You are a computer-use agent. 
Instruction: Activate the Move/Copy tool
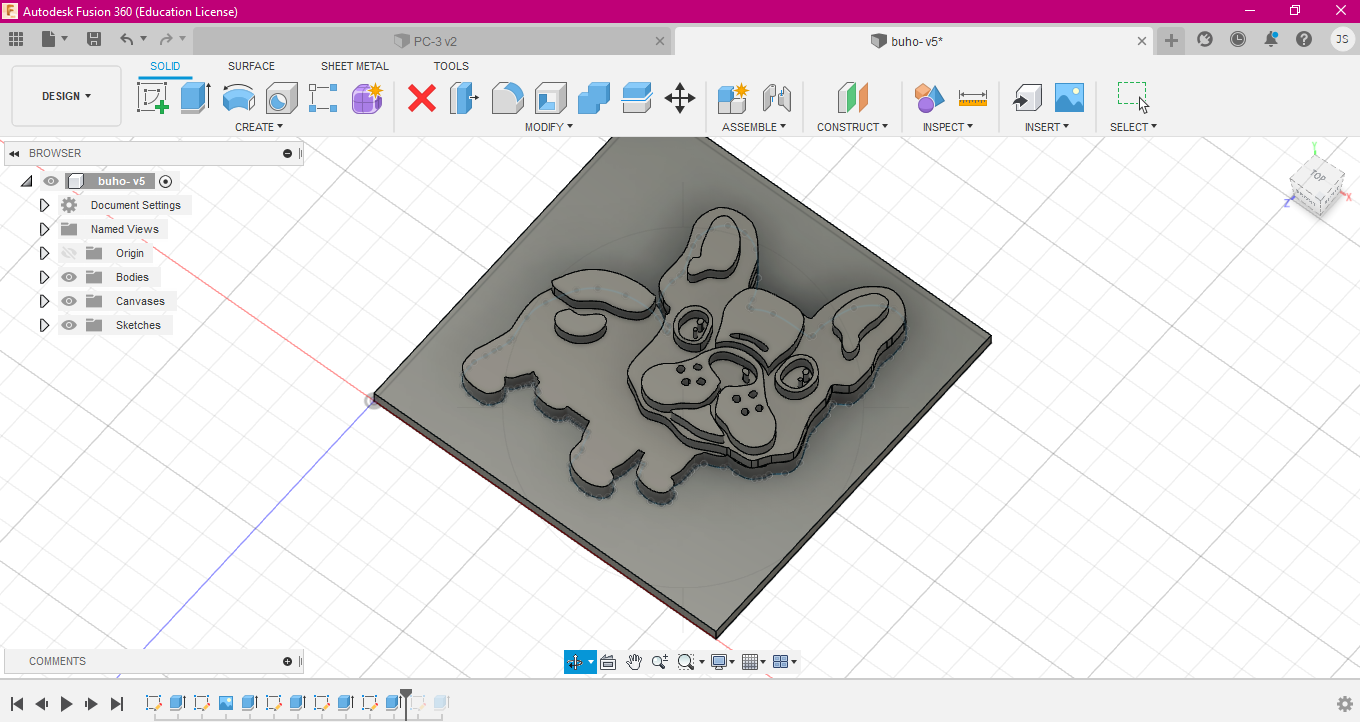click(680, 98)
